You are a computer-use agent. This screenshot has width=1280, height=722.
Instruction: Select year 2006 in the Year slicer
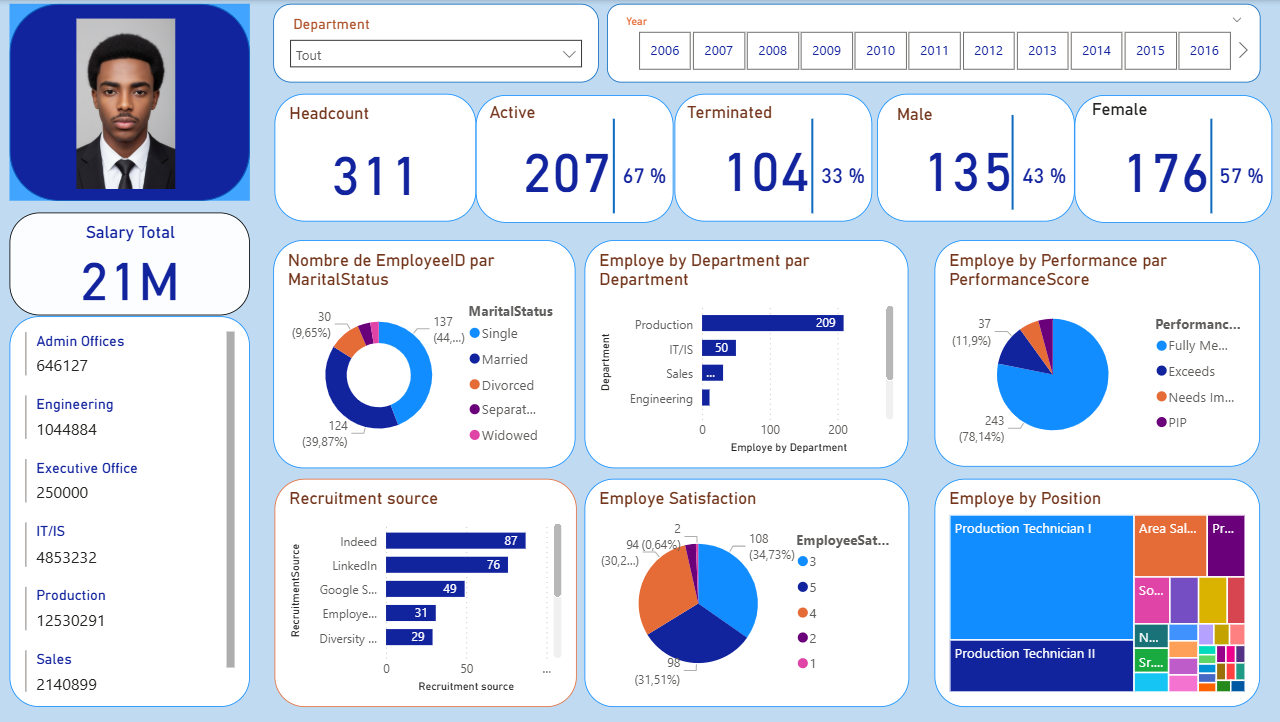click(x=665, y=50)
